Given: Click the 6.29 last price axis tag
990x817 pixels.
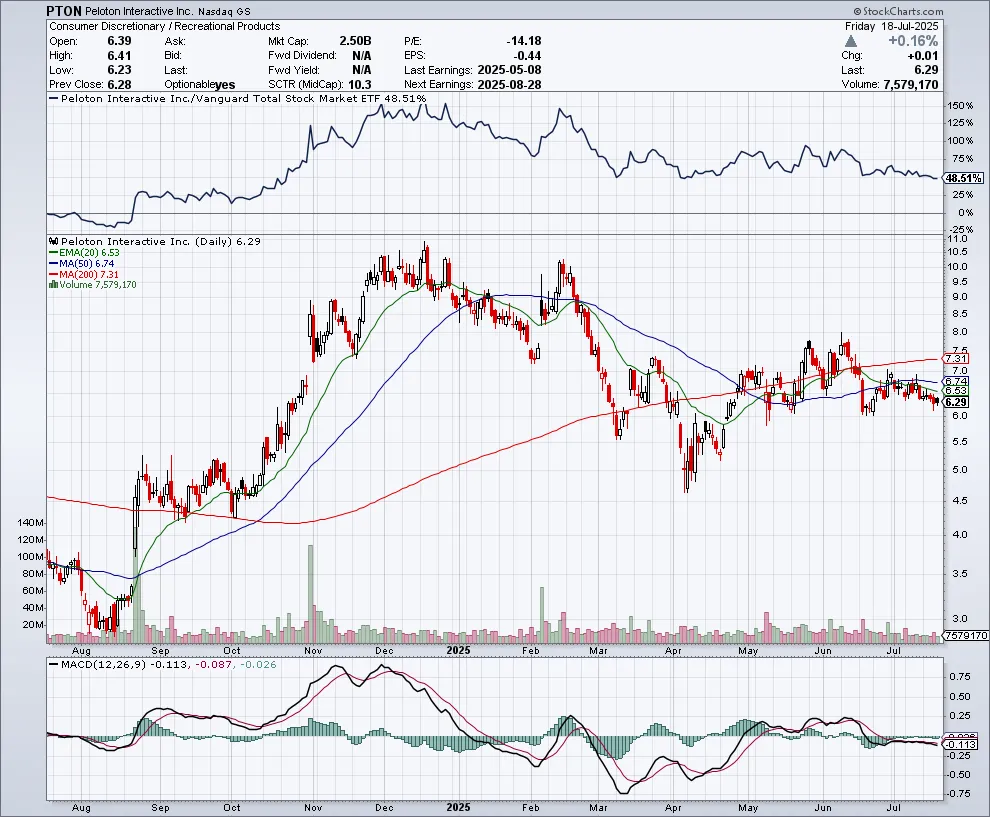Looking at the screenshot, I should 957,402.
